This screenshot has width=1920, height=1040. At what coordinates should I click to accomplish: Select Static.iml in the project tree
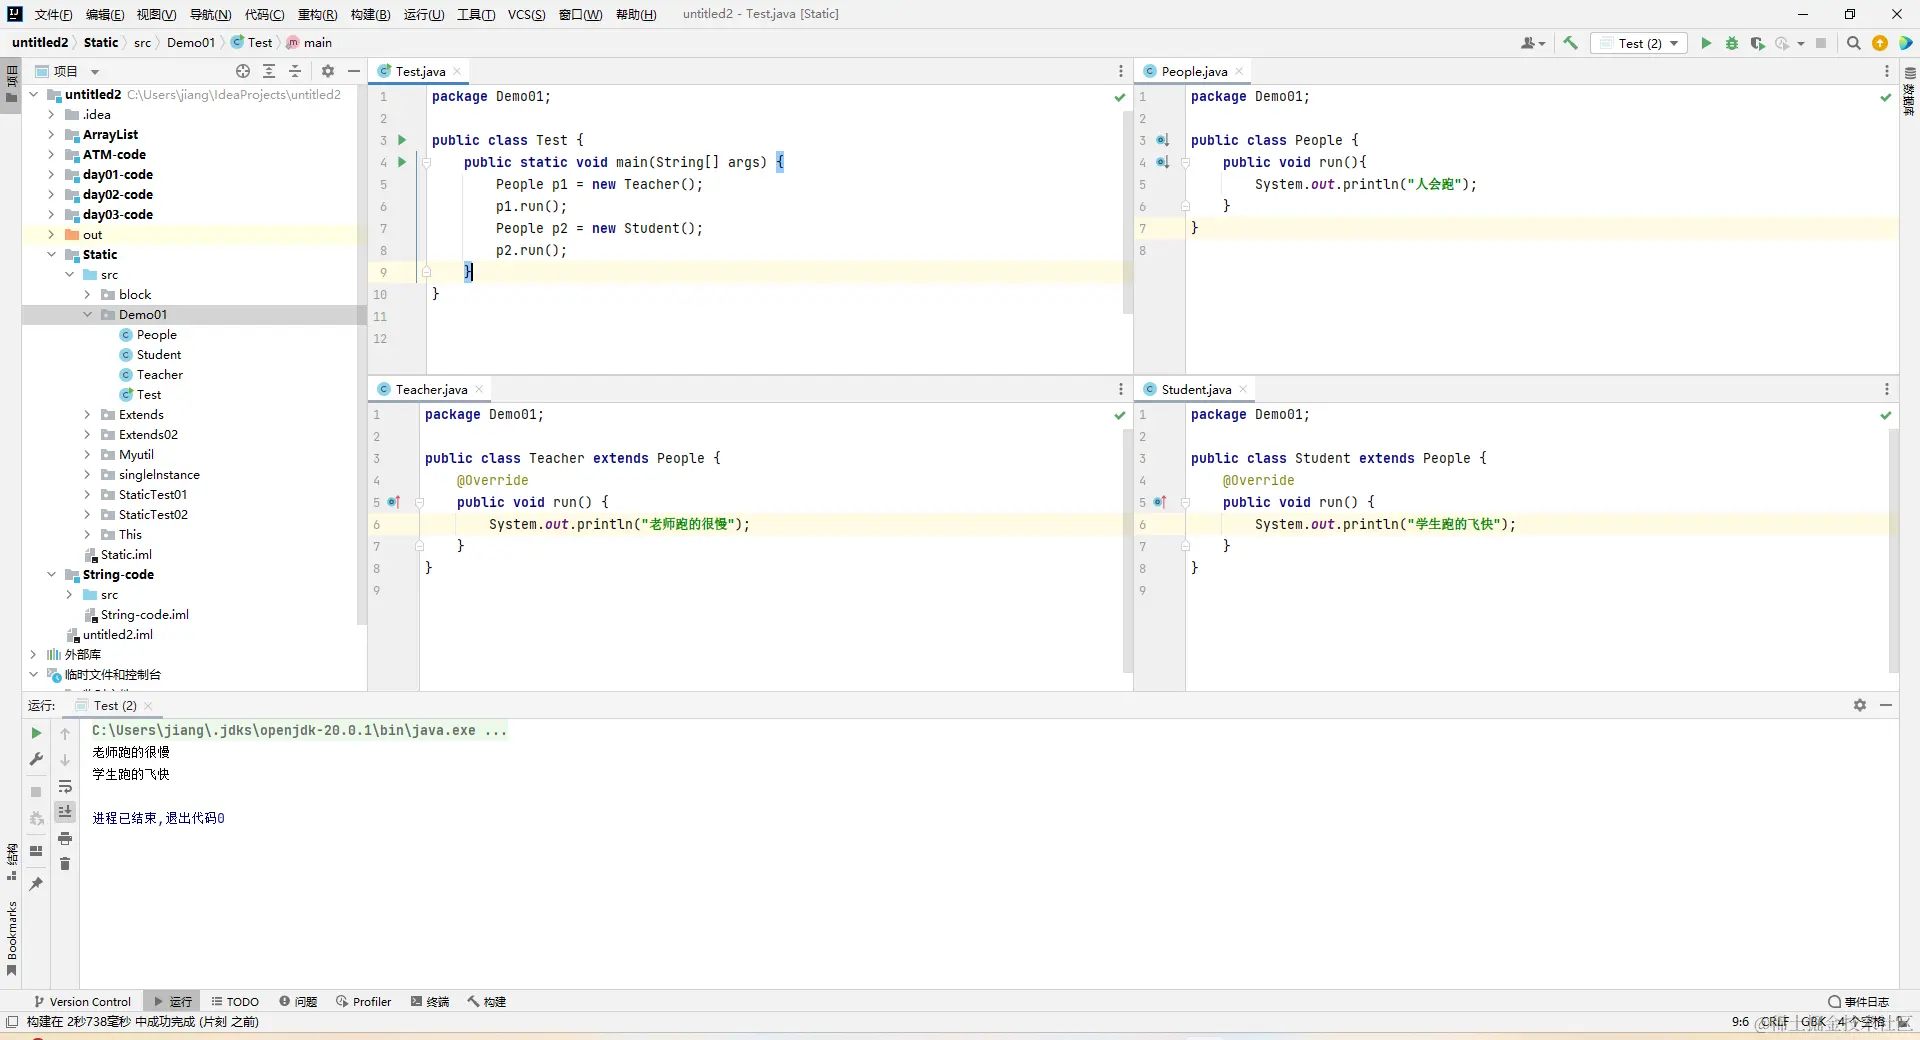[126, 554]
